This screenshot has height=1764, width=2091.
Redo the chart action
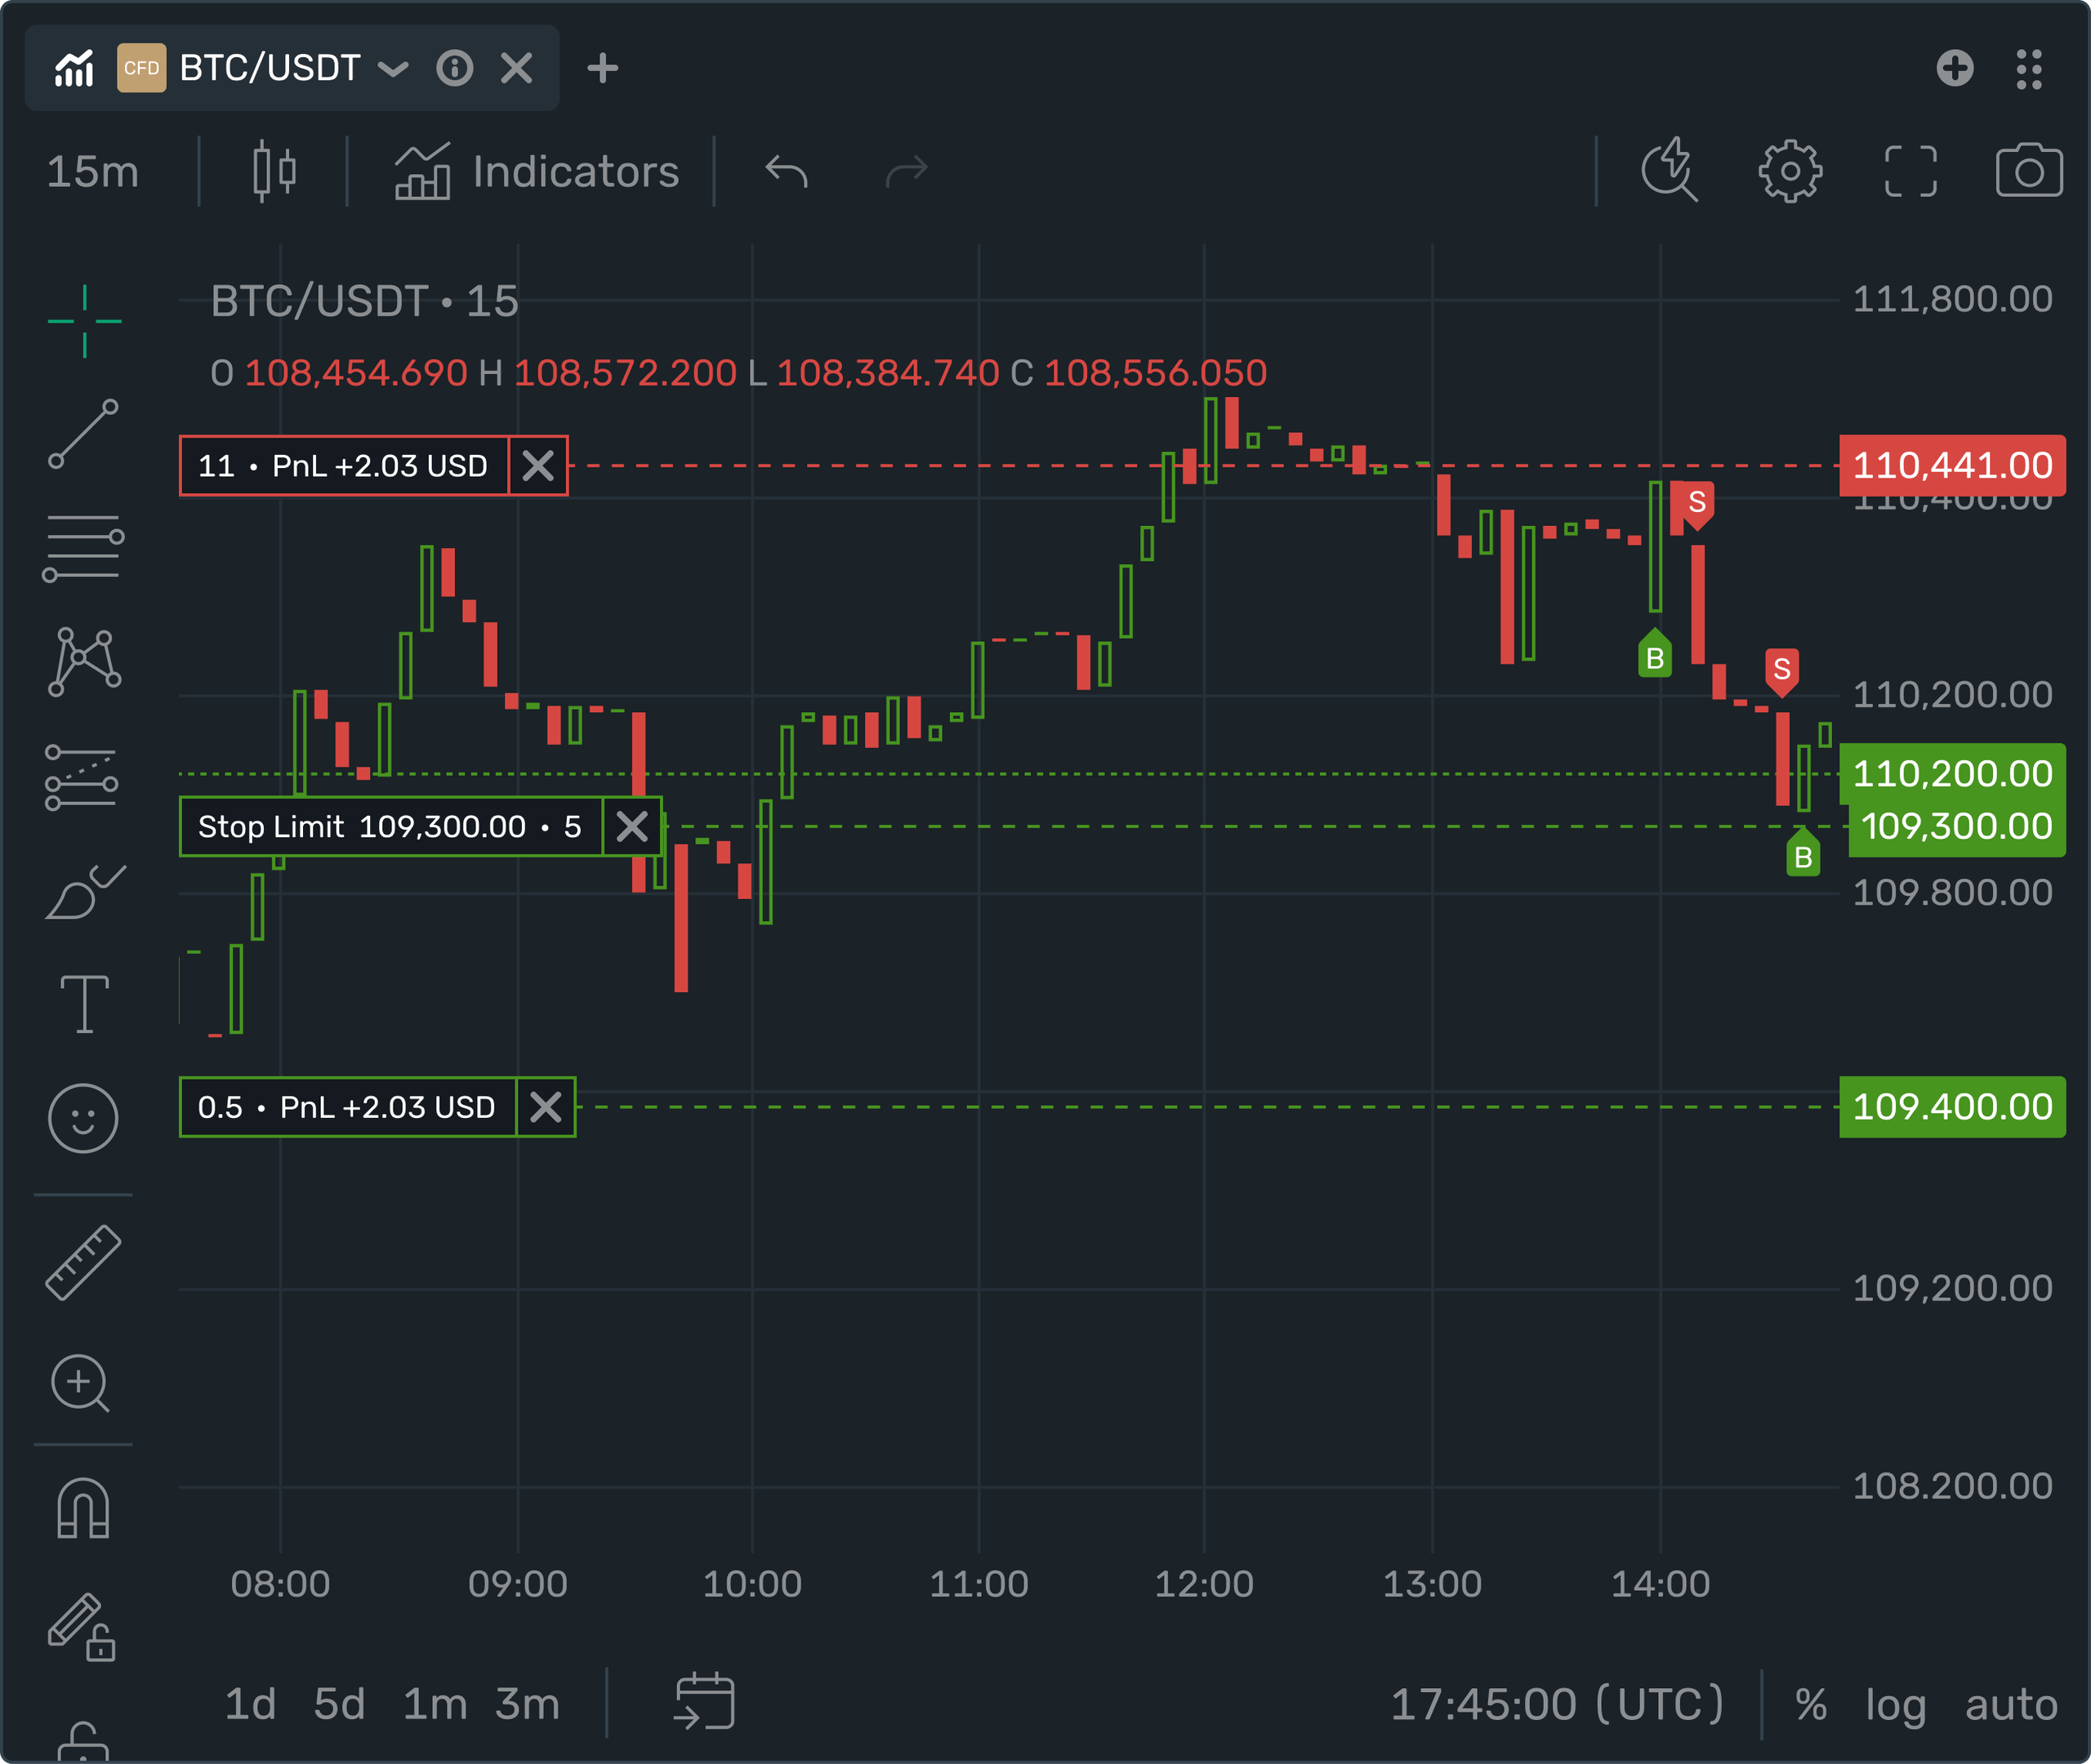[906, 171]
